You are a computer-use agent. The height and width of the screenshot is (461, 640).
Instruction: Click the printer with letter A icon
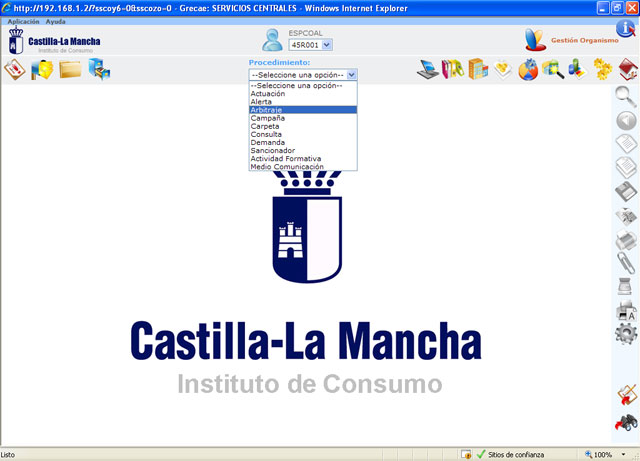[x=626, y=310]
